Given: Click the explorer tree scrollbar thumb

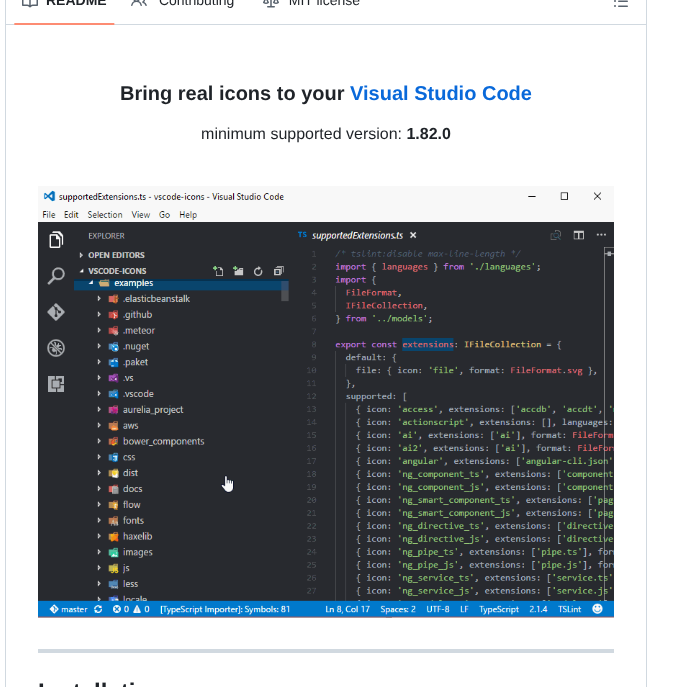Looking at the screenshot, I should point(285,291).
